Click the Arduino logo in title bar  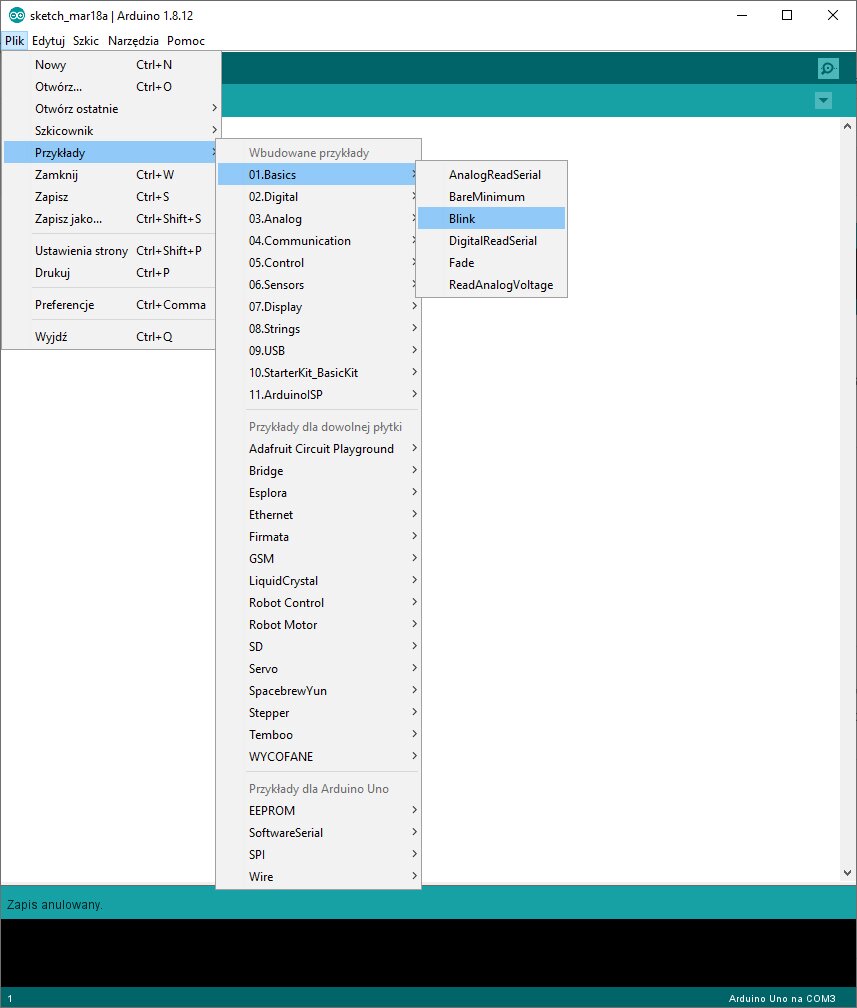(16, 15)
